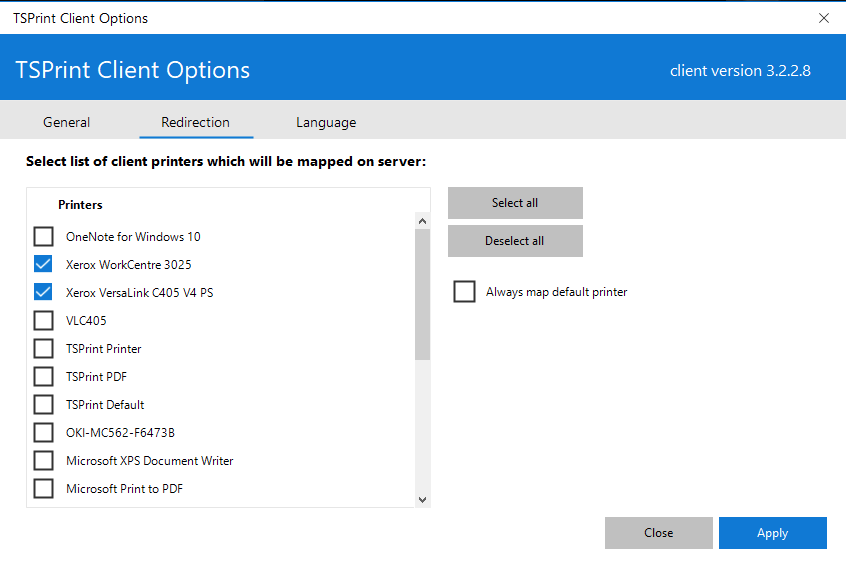Select the TSPrint PDF checkbox
846x566 pixels.
(x=43, y=377)
